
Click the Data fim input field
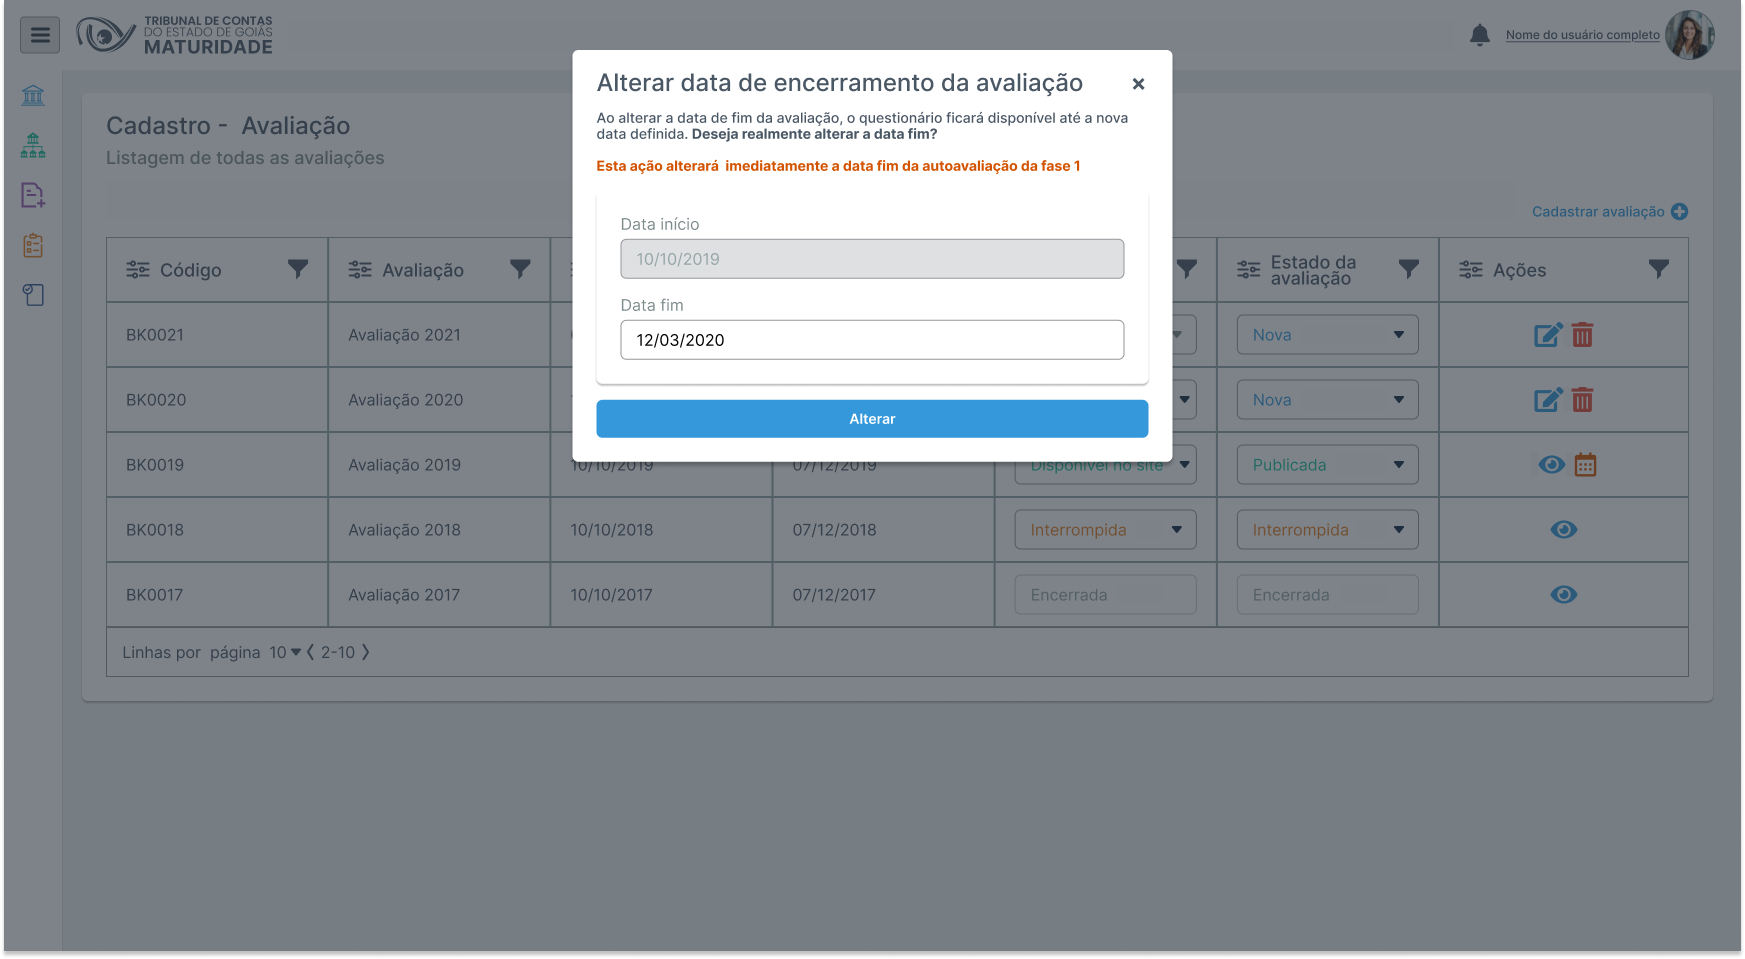click(x=871, y=340)
